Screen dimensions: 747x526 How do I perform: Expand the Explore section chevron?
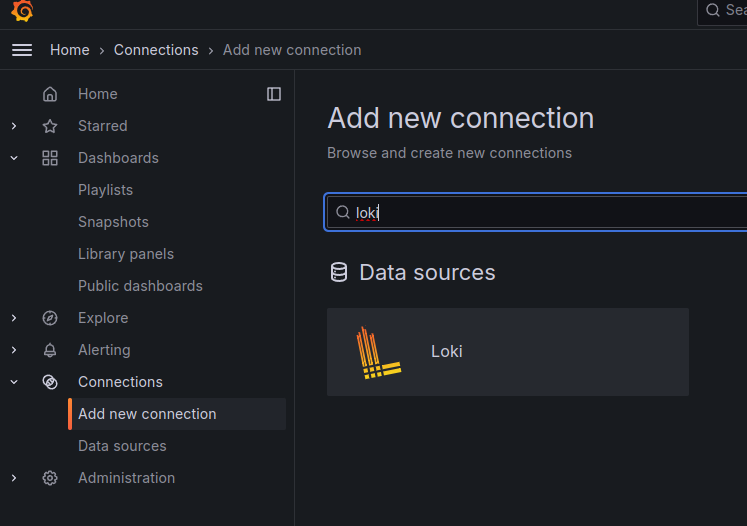pos(14,318)
